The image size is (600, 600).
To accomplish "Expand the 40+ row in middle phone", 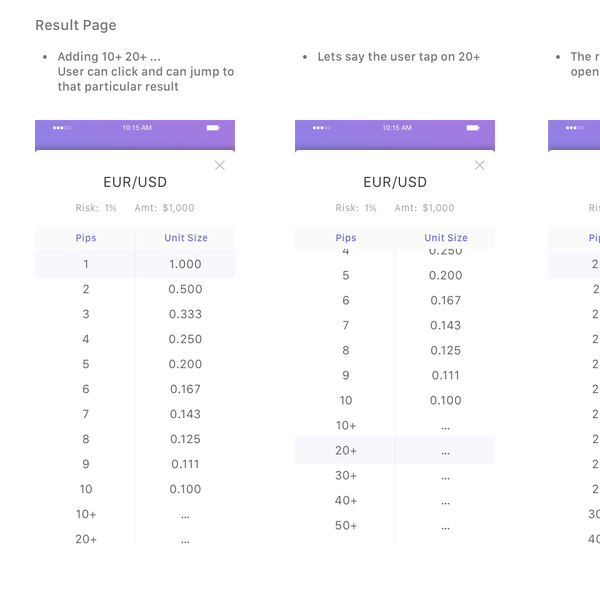I will [x=346, y=500].
